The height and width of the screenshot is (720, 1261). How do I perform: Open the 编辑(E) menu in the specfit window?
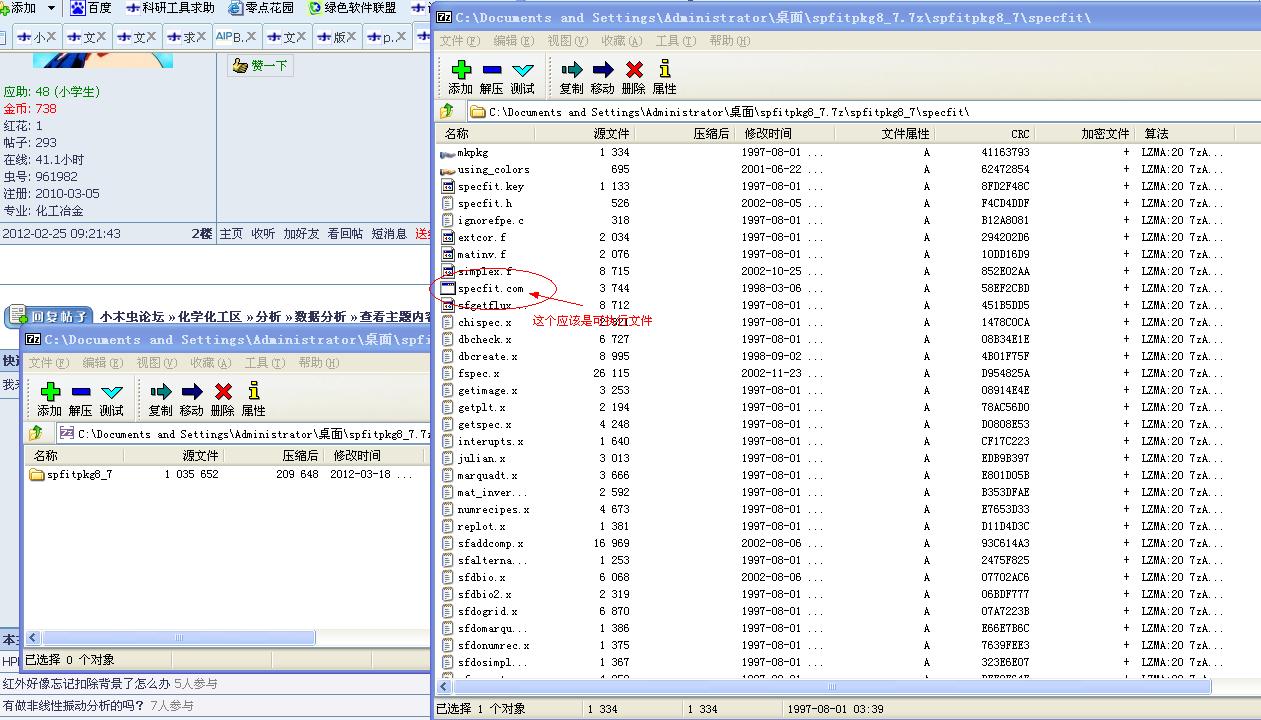[514, 41]
